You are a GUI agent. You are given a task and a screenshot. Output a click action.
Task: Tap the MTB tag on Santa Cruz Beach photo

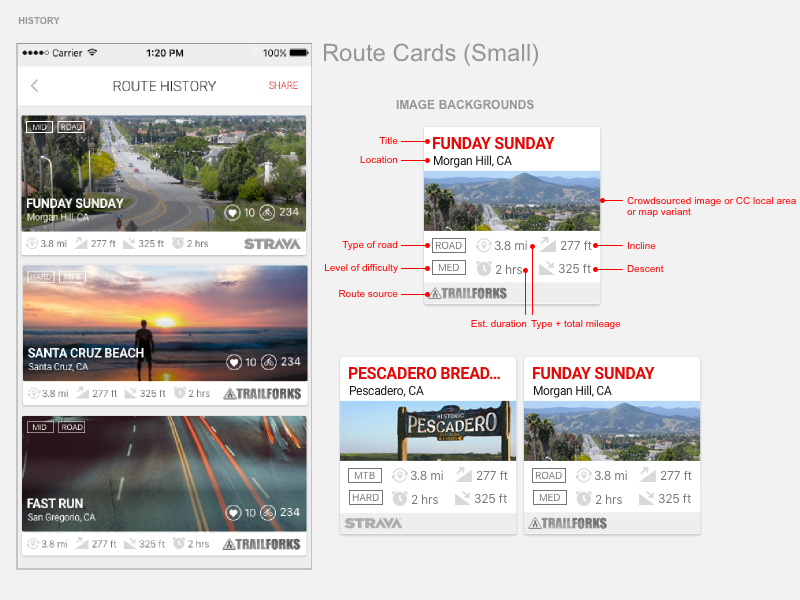(72, 277)
